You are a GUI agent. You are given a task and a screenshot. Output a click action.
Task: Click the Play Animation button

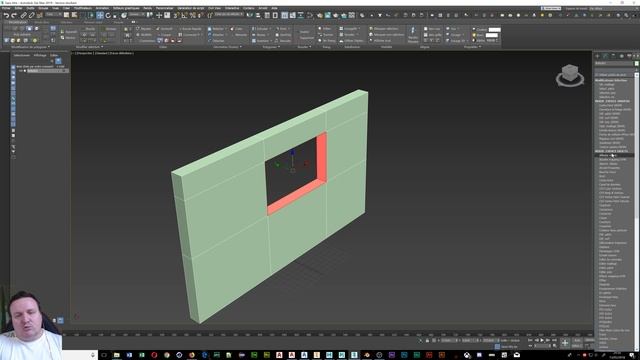tap(542, 340)
